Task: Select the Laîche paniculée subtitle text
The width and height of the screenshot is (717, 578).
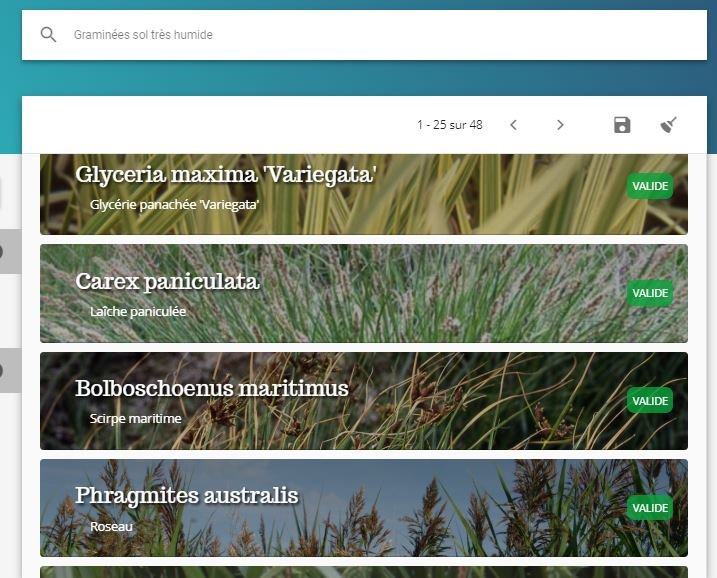Action: point(138,311)
